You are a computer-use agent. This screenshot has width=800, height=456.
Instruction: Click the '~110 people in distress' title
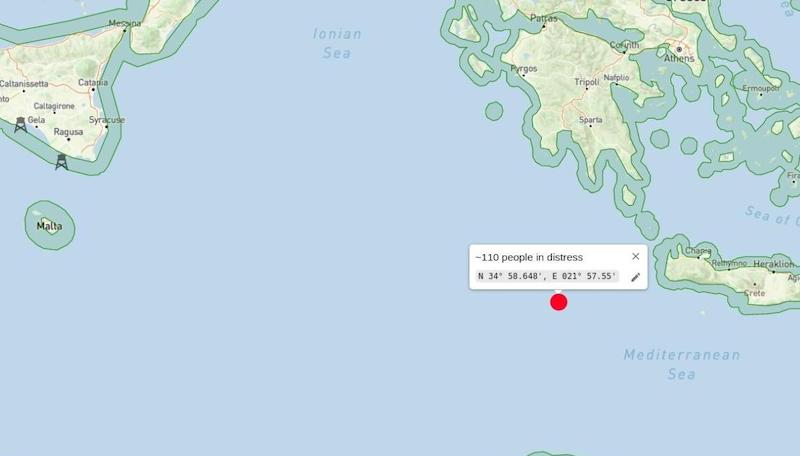click(529, 258)
